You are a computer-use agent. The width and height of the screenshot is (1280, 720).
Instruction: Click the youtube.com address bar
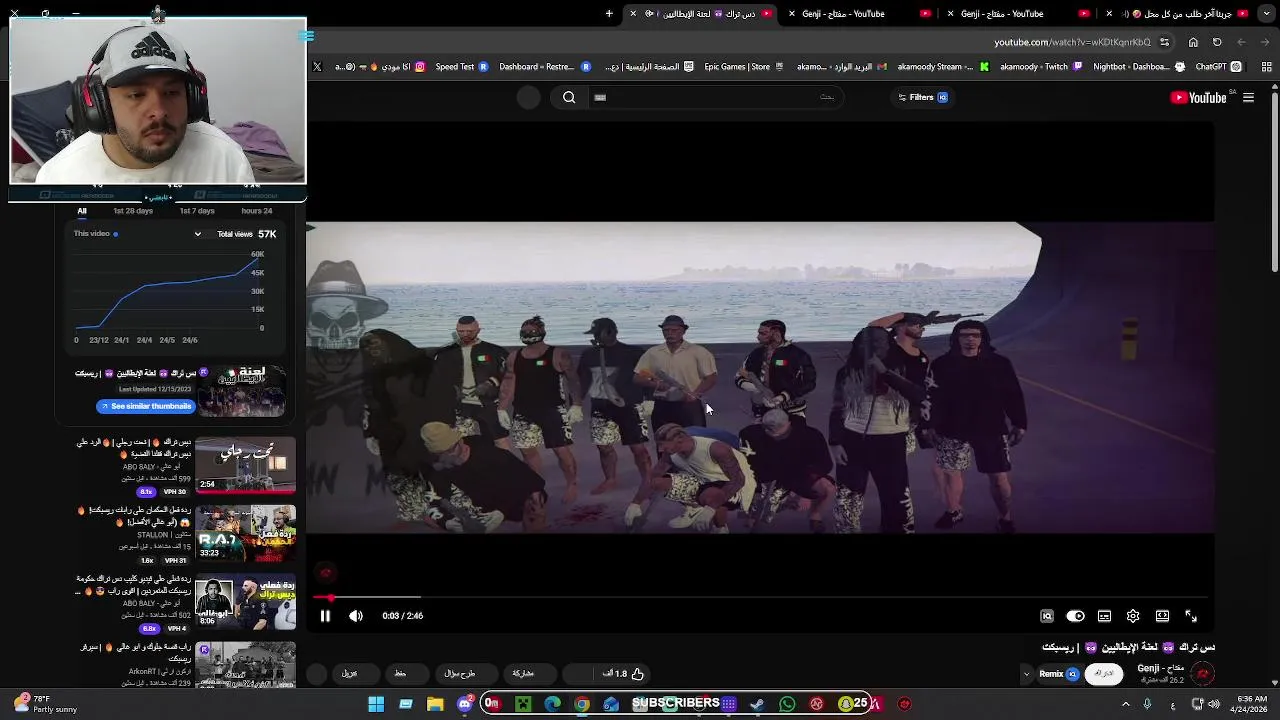pos(1071,42)
